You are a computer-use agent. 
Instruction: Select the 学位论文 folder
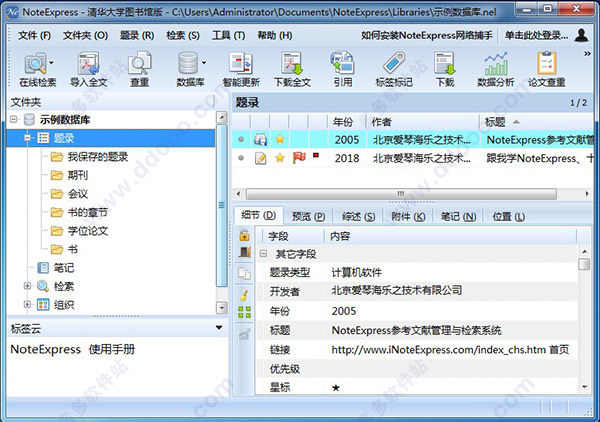click(x=80, y=231)
